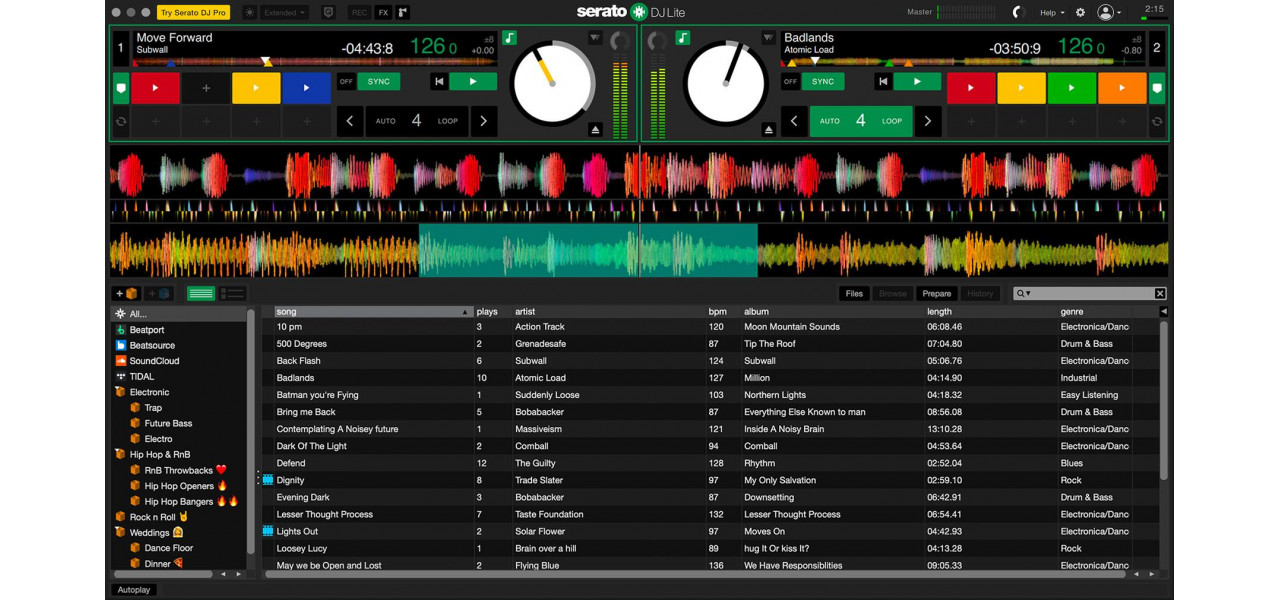This screenshot has height=600, width=1280.
Task: Toggle the Autoplay button
Action: pos(134,590)
